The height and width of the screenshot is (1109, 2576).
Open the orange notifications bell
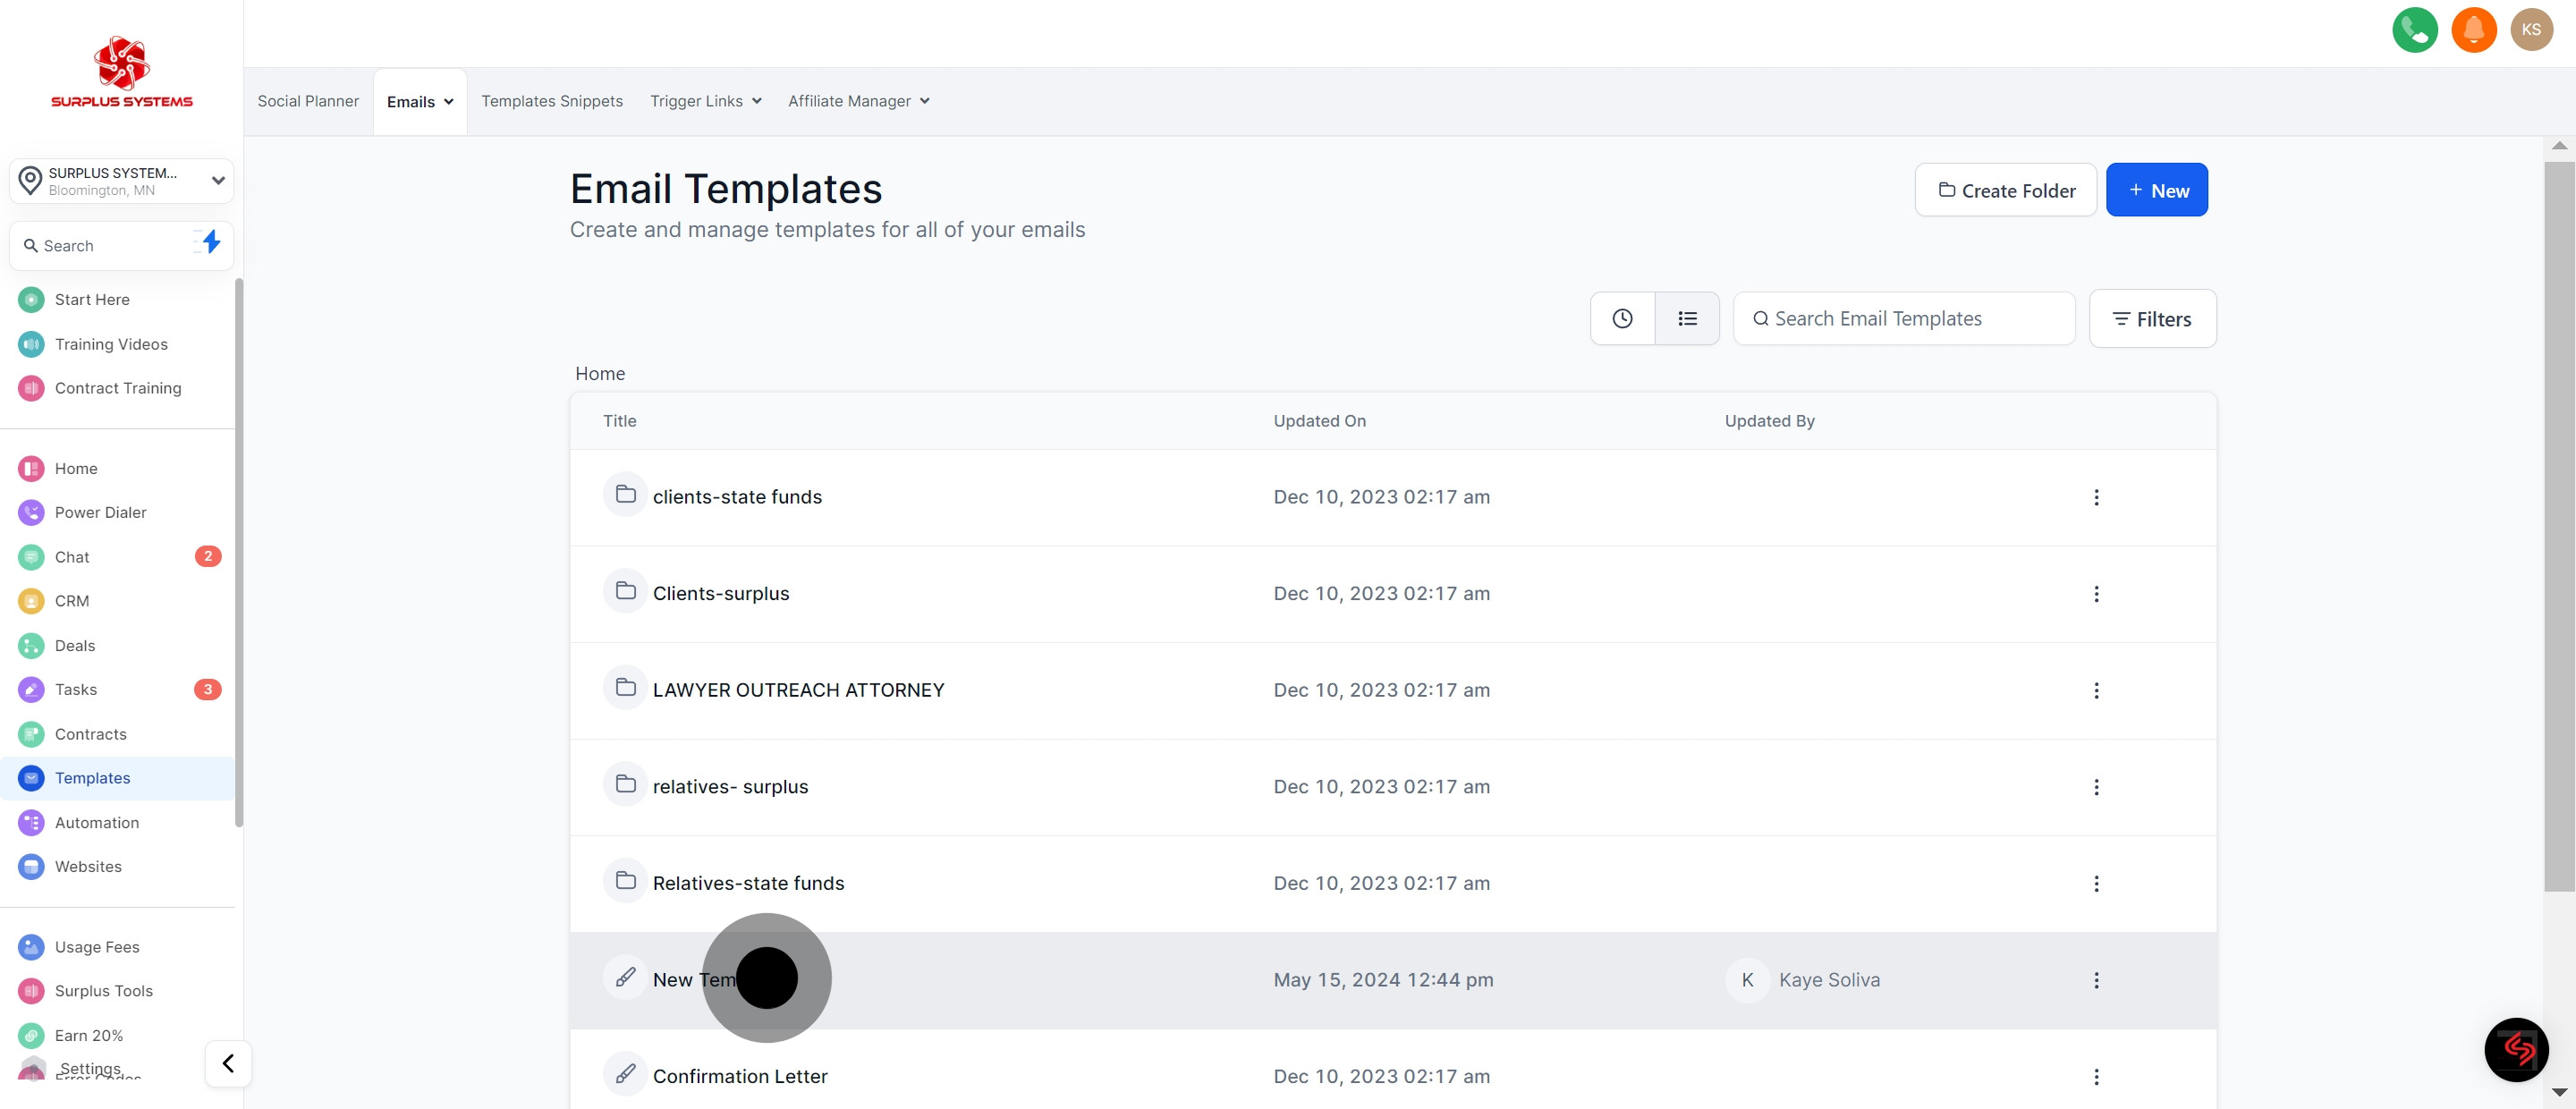(2473, 30)
